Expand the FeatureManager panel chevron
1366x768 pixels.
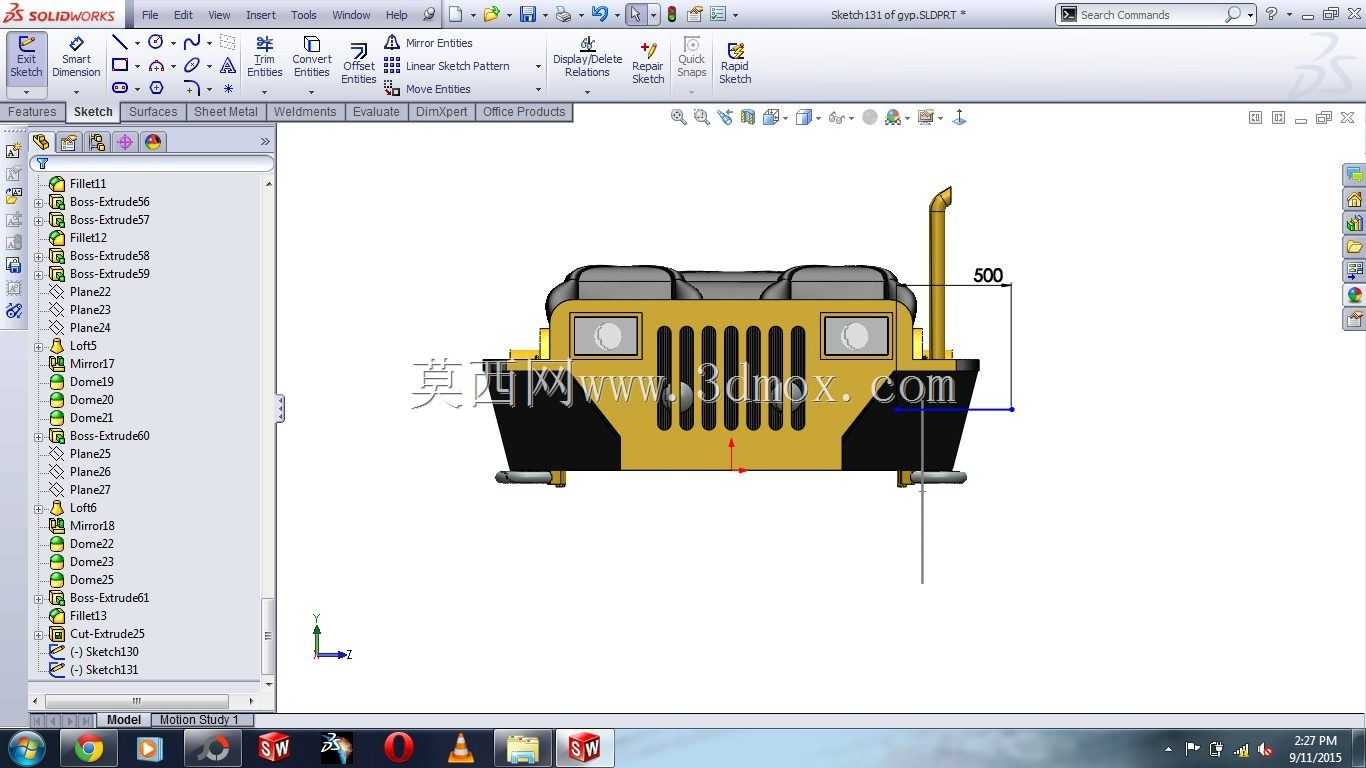pos(265,142)
